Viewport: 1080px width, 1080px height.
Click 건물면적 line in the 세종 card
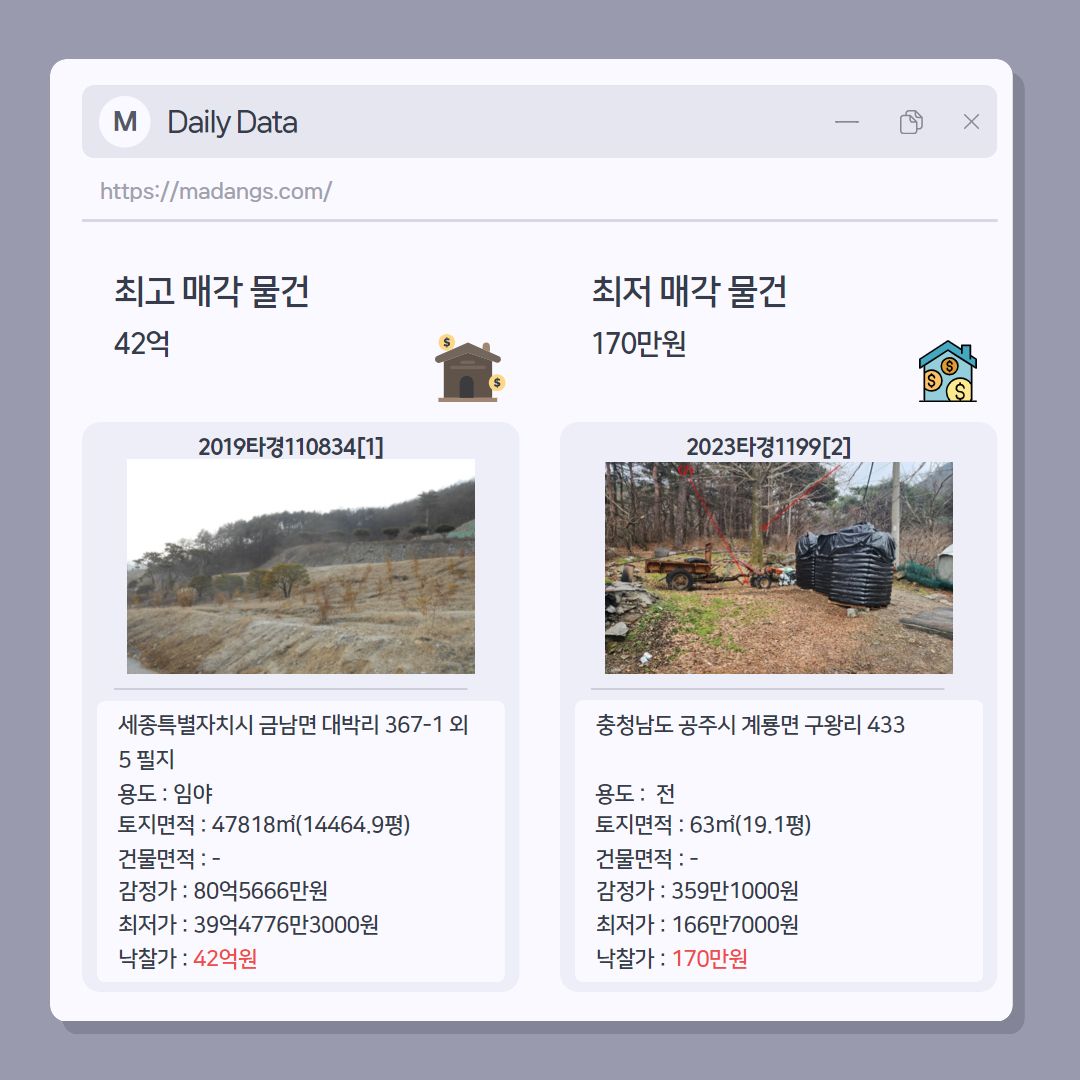[169, 858]
